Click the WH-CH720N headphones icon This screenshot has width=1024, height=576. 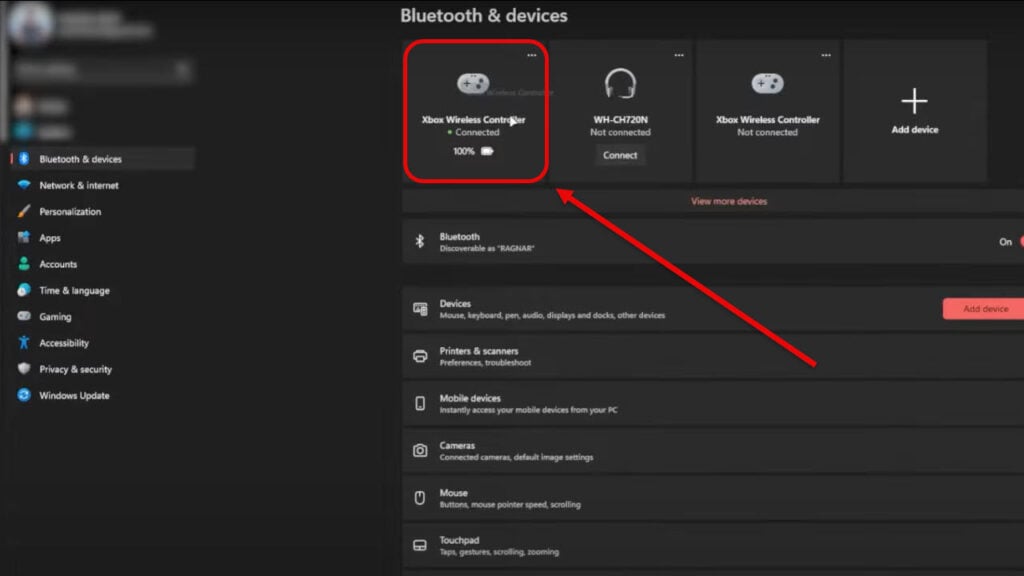click(620, 84)
